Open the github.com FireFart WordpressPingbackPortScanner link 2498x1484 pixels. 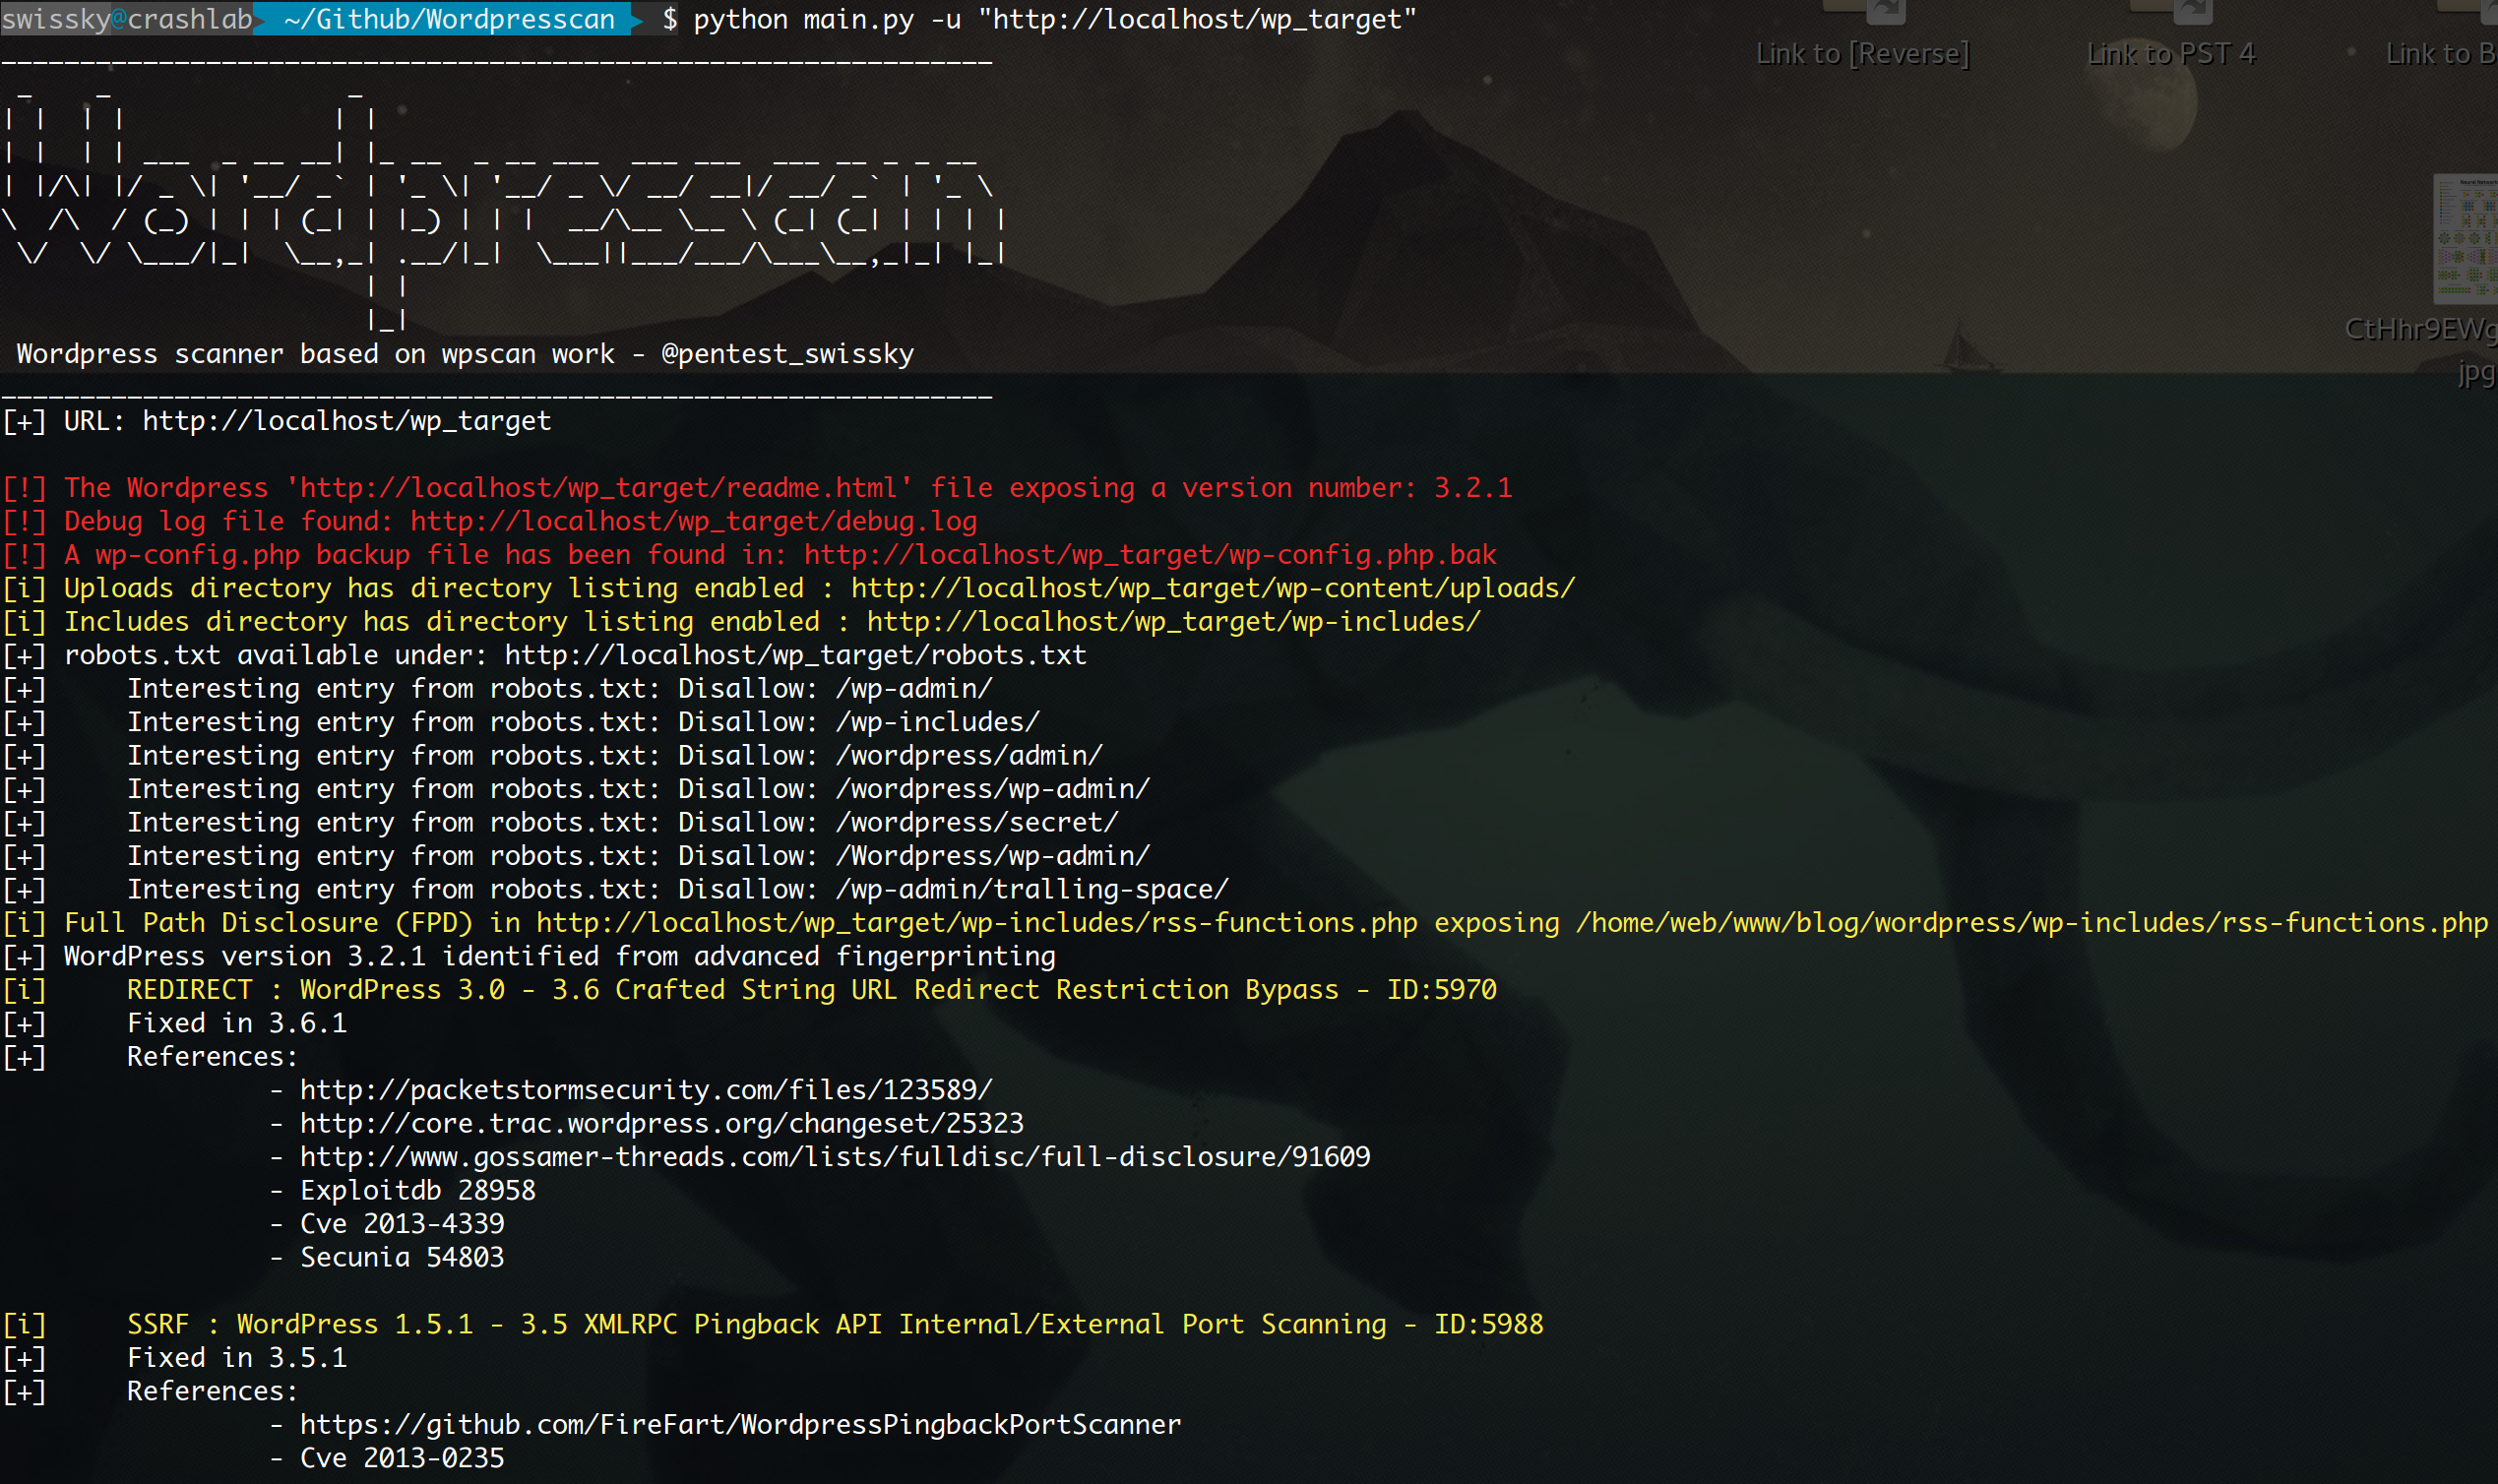[x=740, y=1425]
